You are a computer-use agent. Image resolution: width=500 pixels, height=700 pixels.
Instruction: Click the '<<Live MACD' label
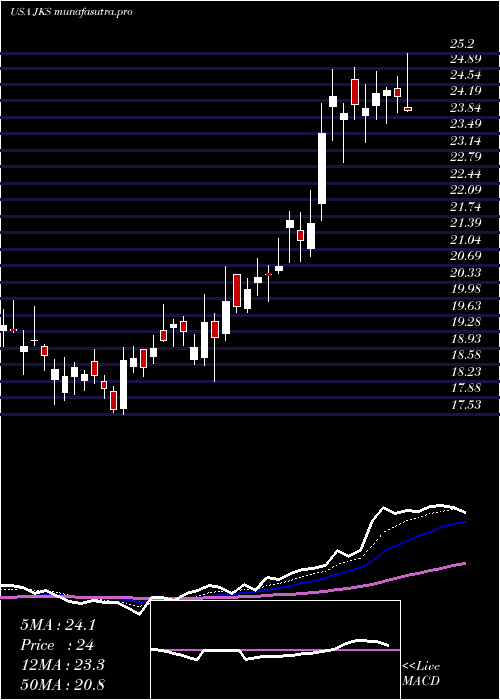click(421, 674)
